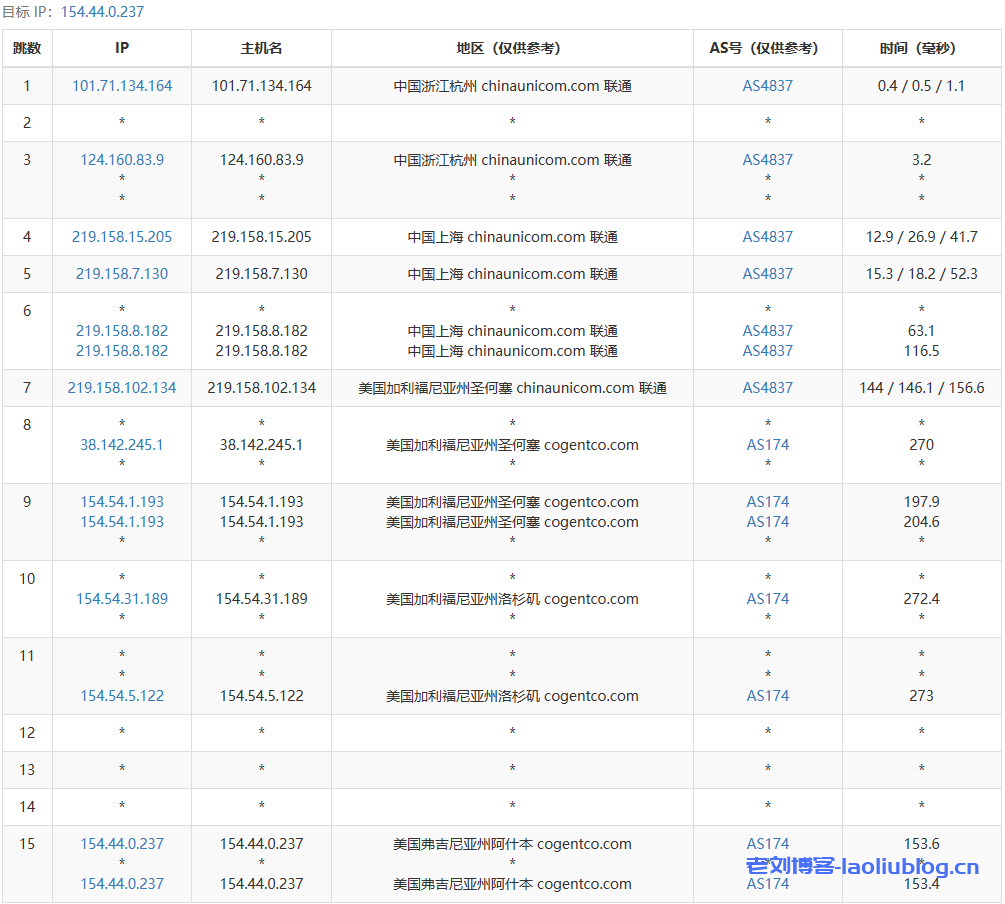Open IP 154.54.5.122 link on hop 11
The image size is (1005, 904).
click(x=121, y=695)
